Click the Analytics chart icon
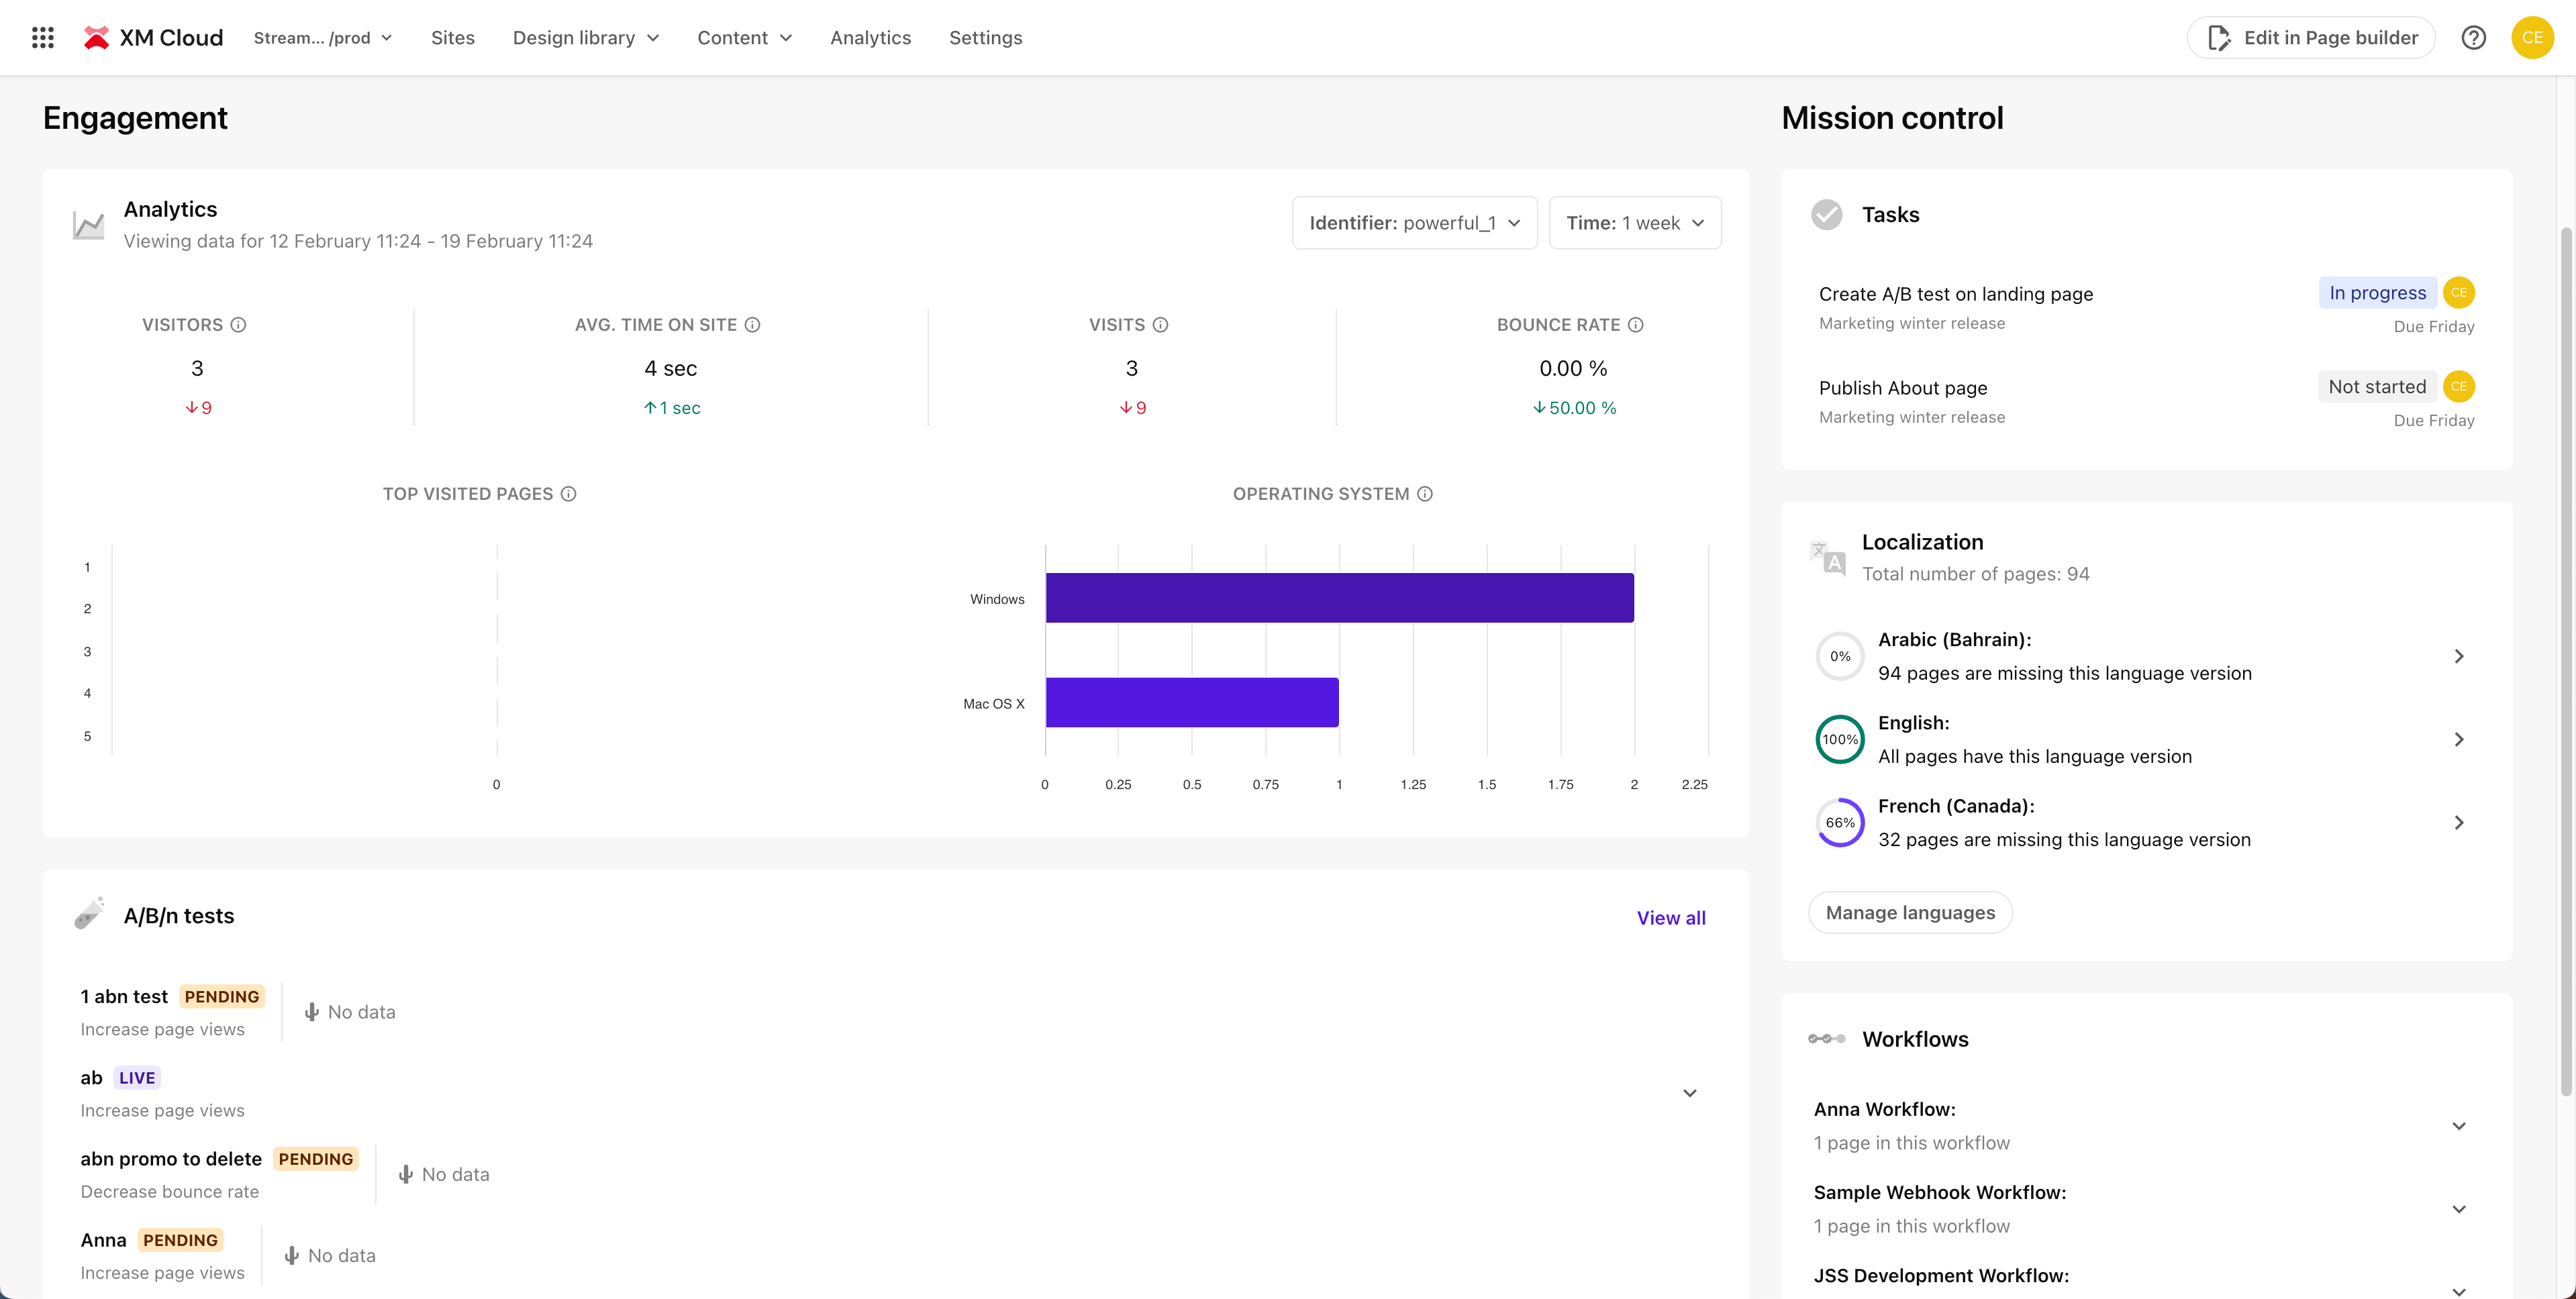Screen dimensions: 2576x1299 (88, 224)
